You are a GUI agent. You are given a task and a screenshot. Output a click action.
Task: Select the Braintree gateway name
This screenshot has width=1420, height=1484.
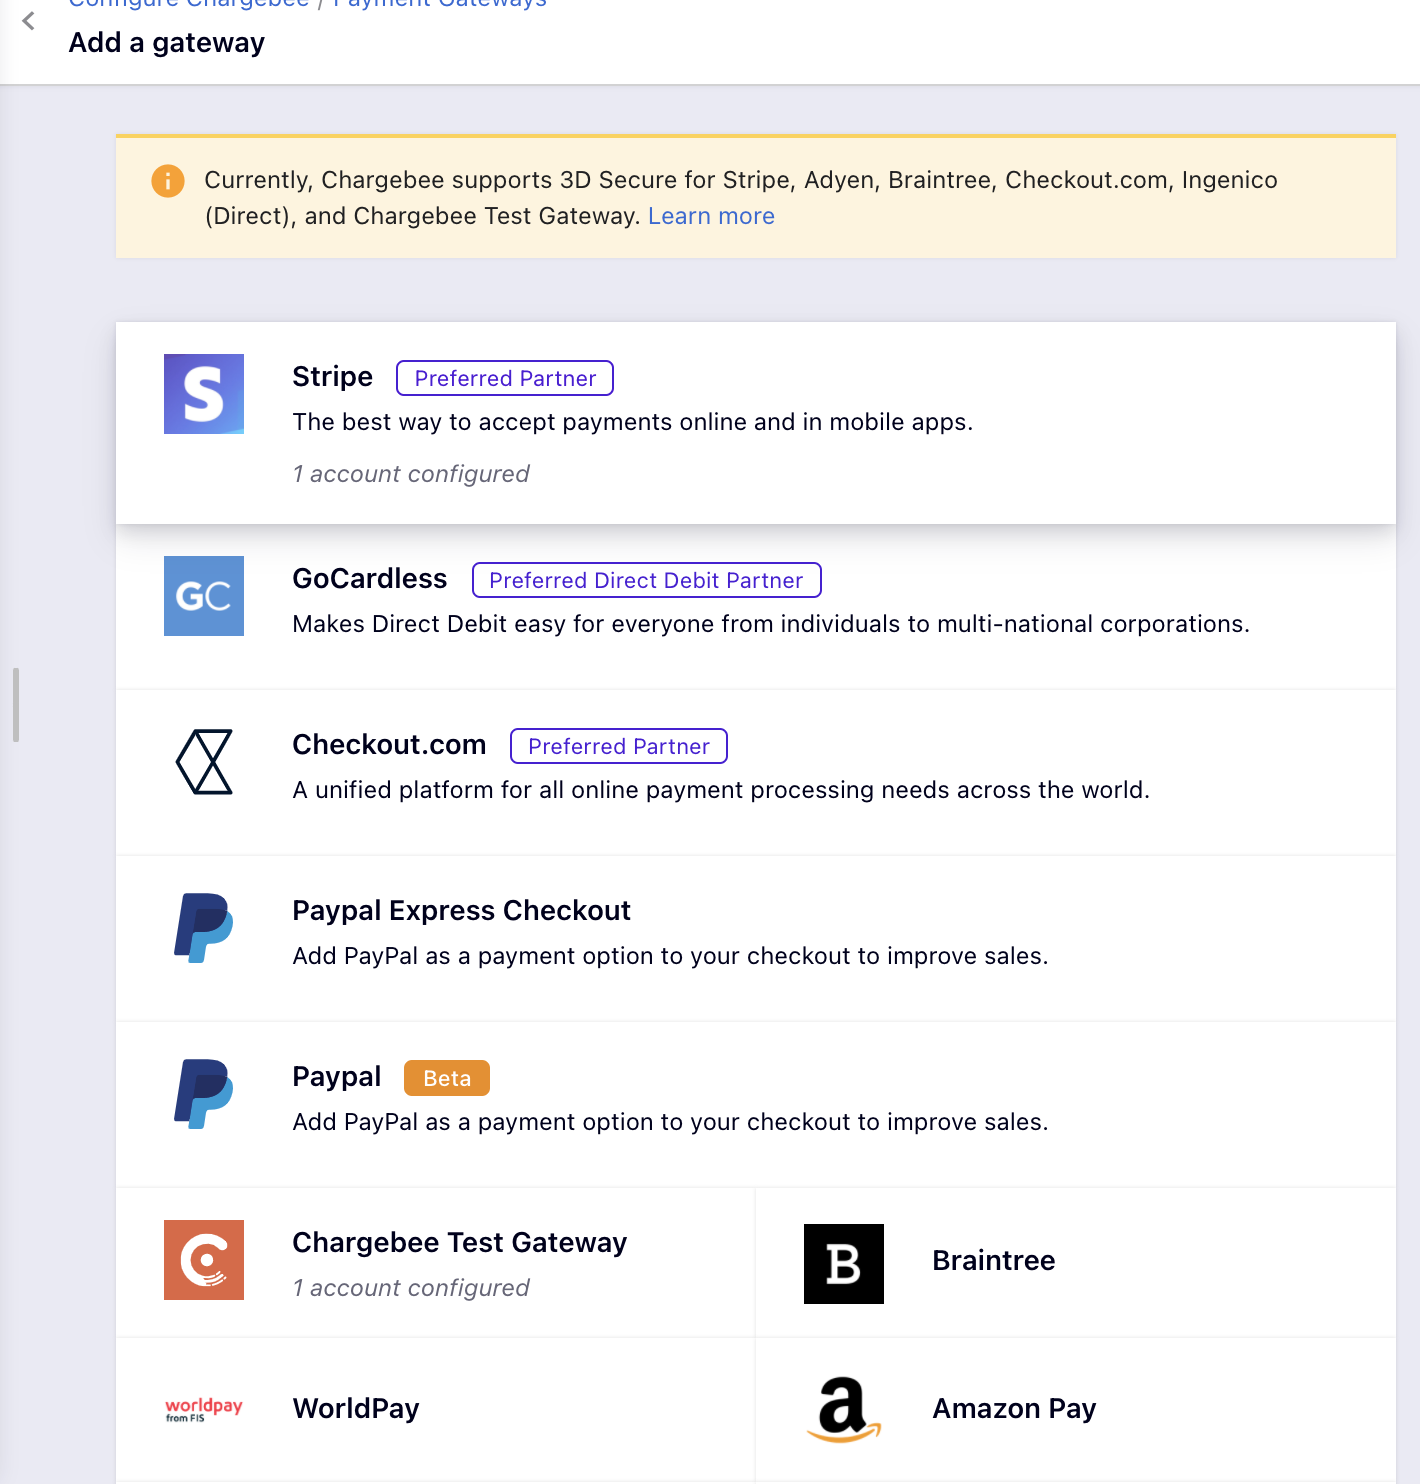click(993, 1261)
